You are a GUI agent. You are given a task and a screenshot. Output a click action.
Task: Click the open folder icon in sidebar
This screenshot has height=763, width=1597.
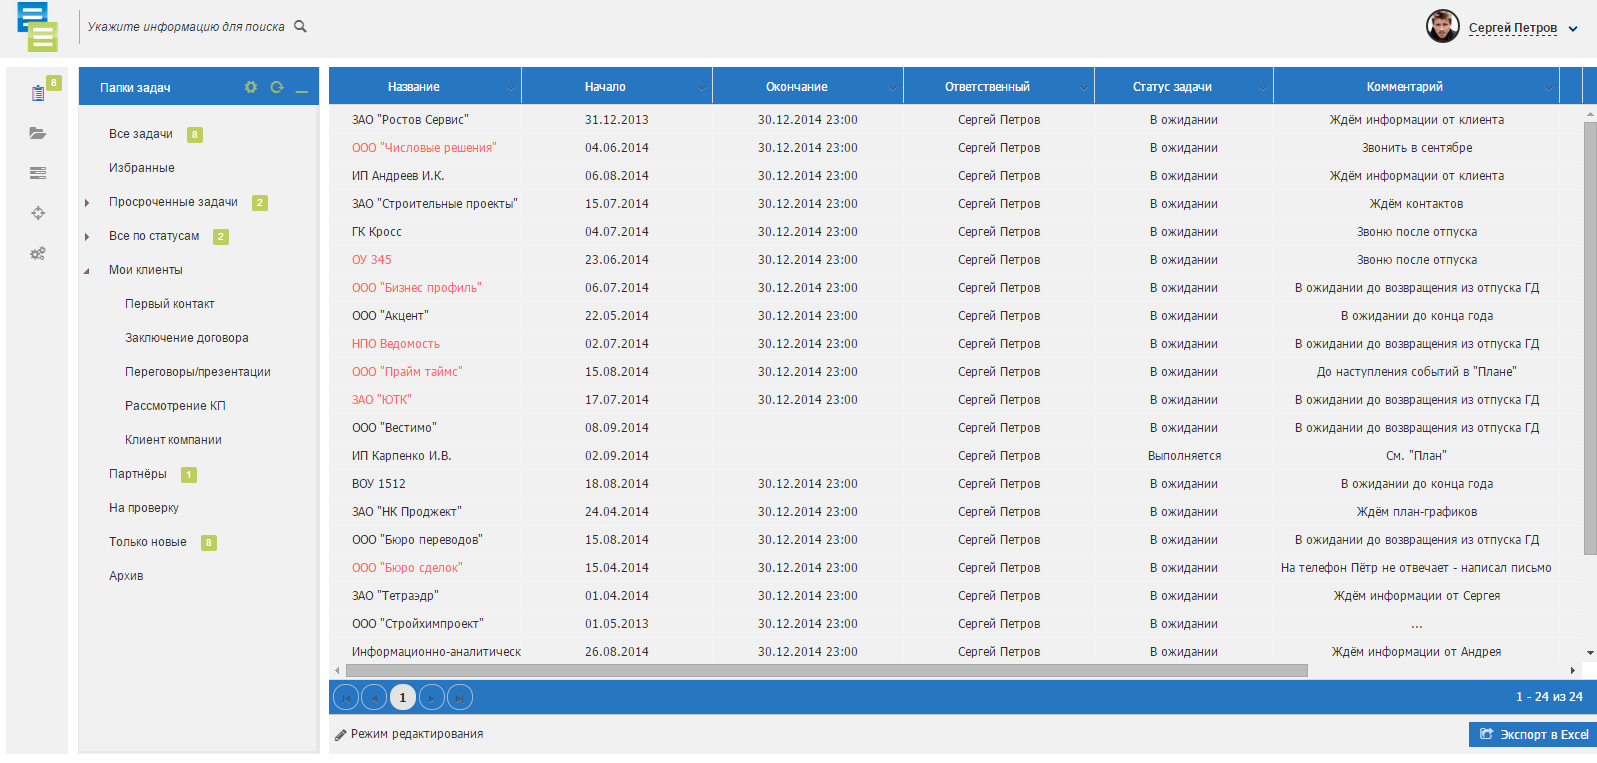tap(38, 133)
